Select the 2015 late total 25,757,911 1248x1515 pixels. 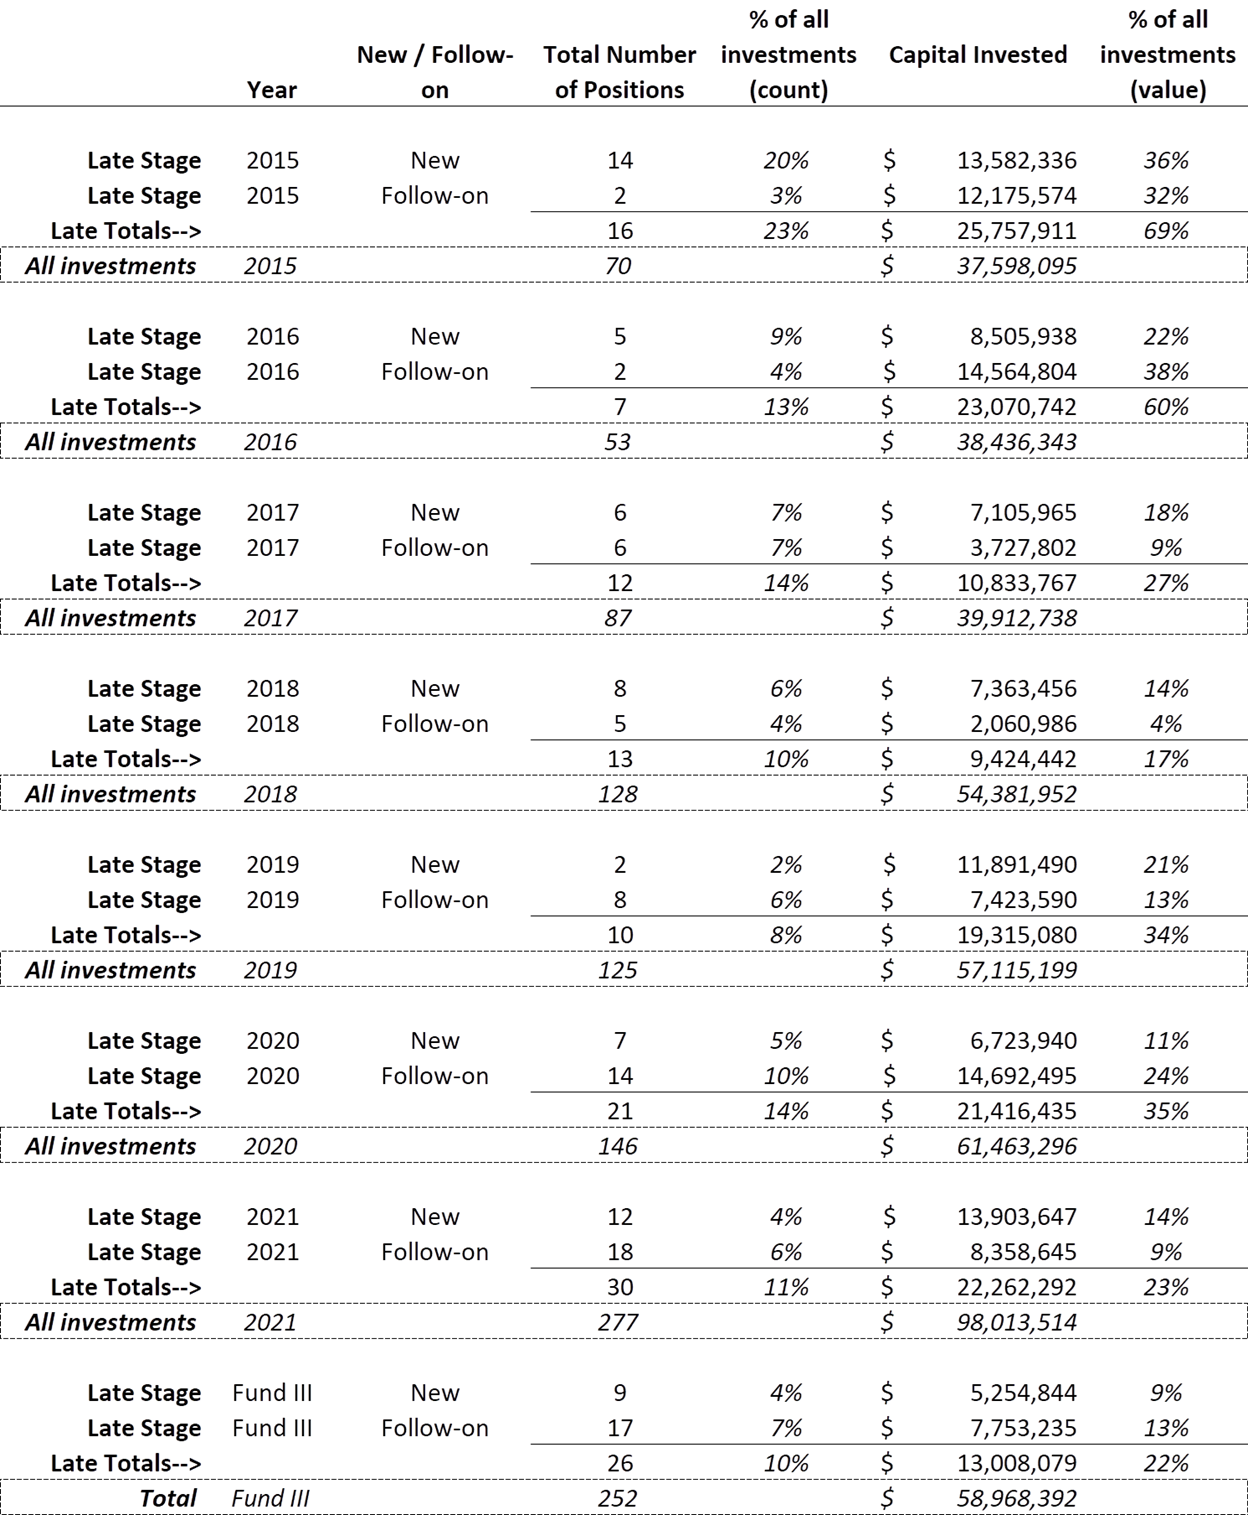pyautogui.click(x=1017, y=231)
